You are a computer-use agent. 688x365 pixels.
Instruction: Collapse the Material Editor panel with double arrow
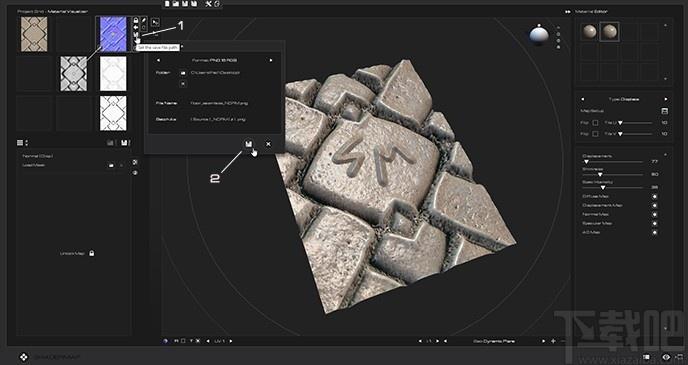pos(568,12)
